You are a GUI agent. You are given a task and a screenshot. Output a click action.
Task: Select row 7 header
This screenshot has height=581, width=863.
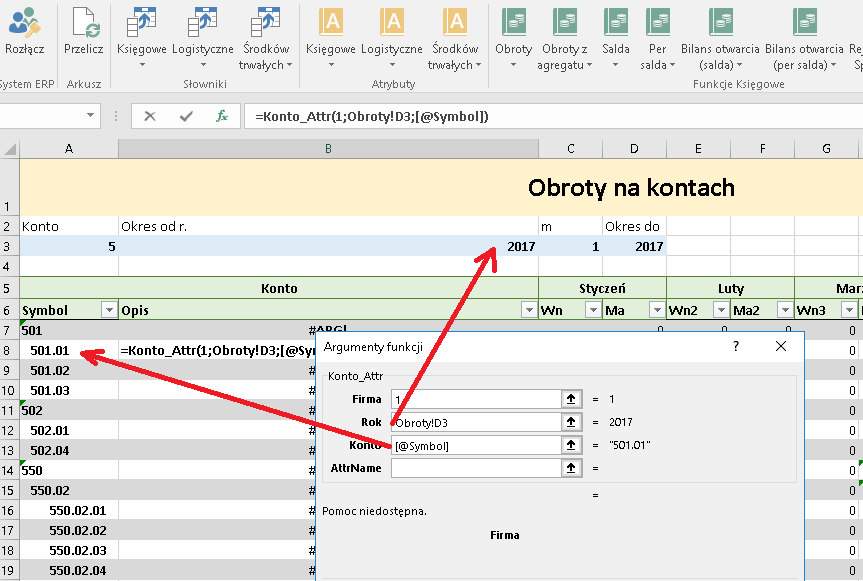point(8,331)
